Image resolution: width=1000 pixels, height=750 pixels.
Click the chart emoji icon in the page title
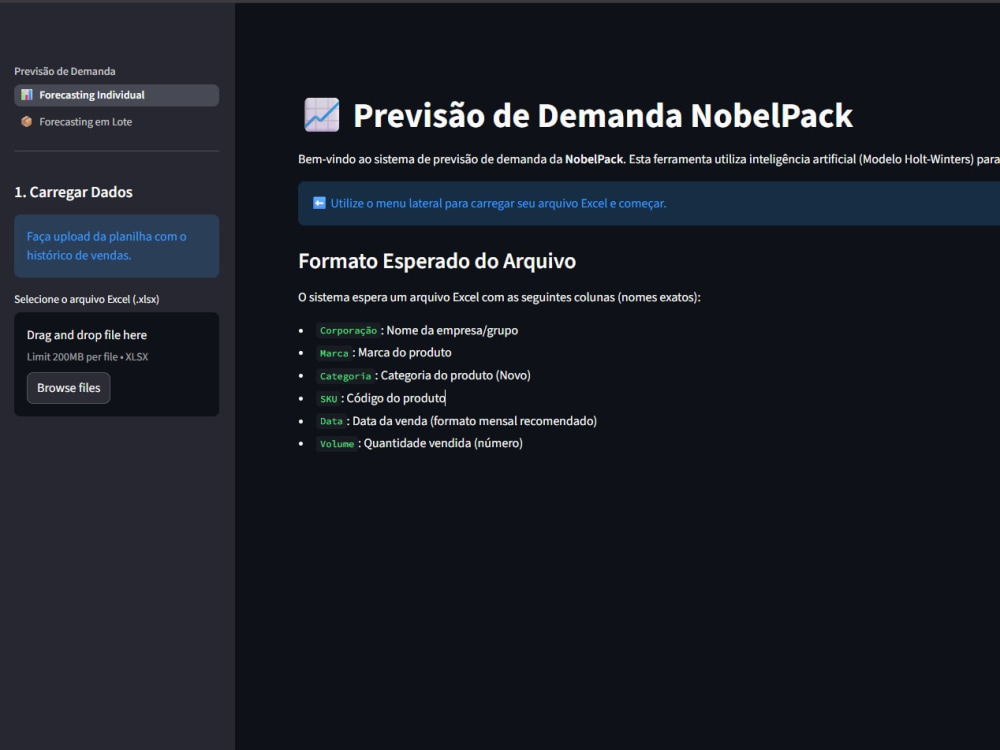[321, 115]
